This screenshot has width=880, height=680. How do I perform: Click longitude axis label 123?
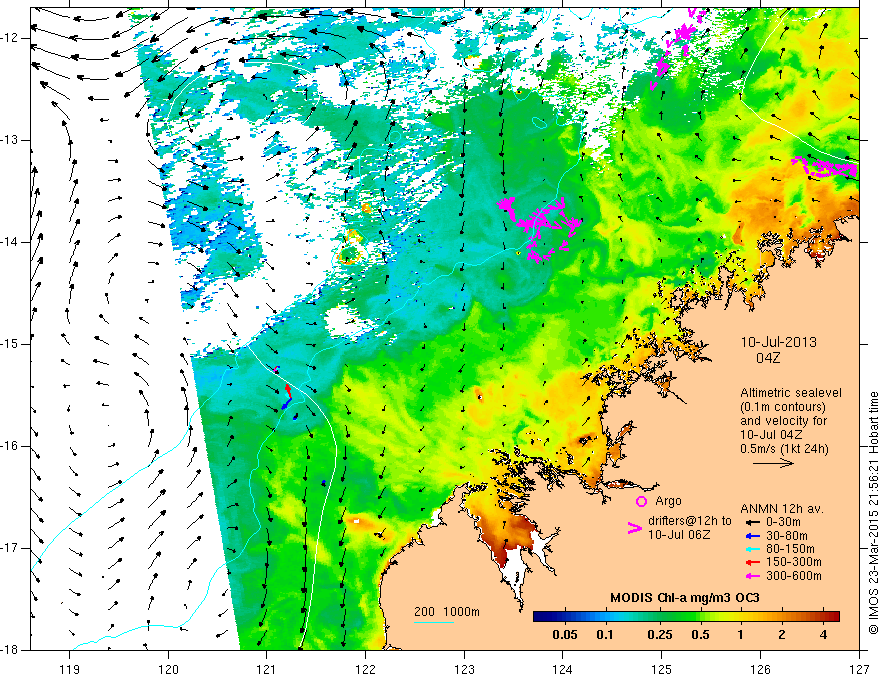tap(464, 670)
